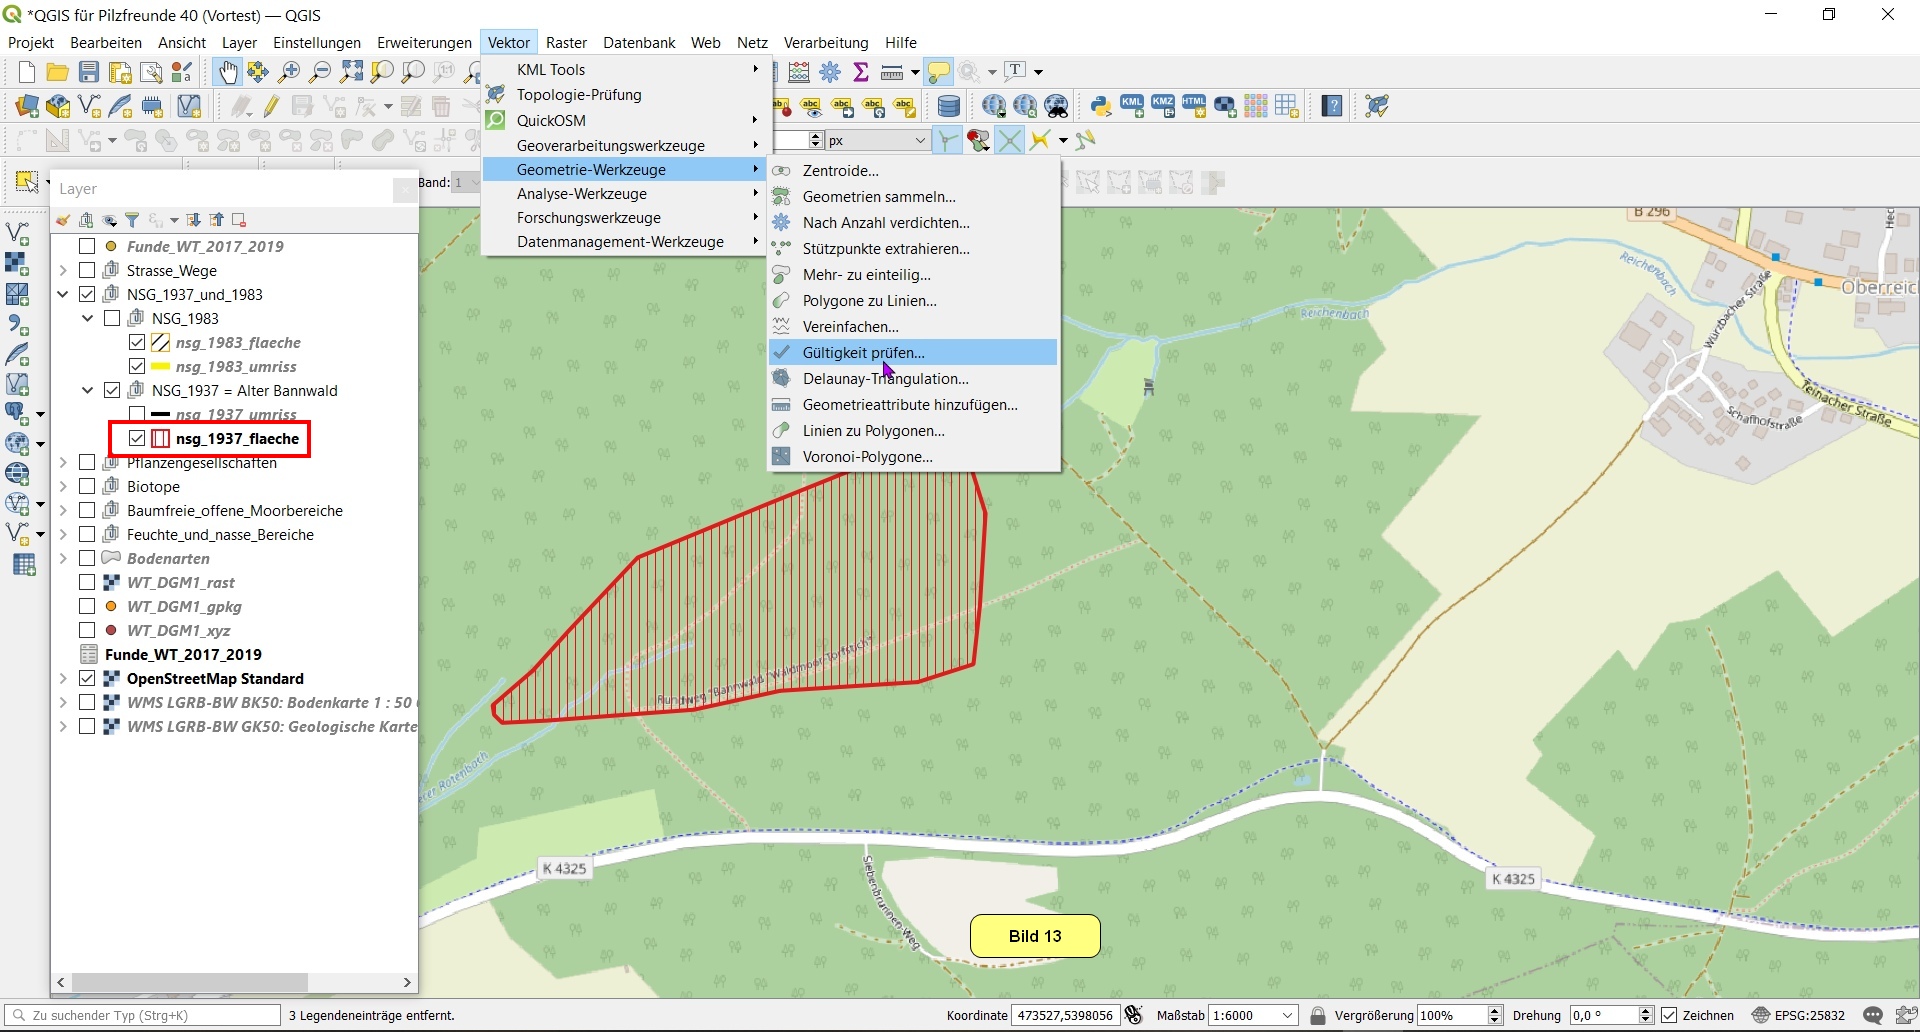Open the statistical summary Sigma icon
The width and height of the screenshot is (1920, 1032).
(x=861, y=72)
